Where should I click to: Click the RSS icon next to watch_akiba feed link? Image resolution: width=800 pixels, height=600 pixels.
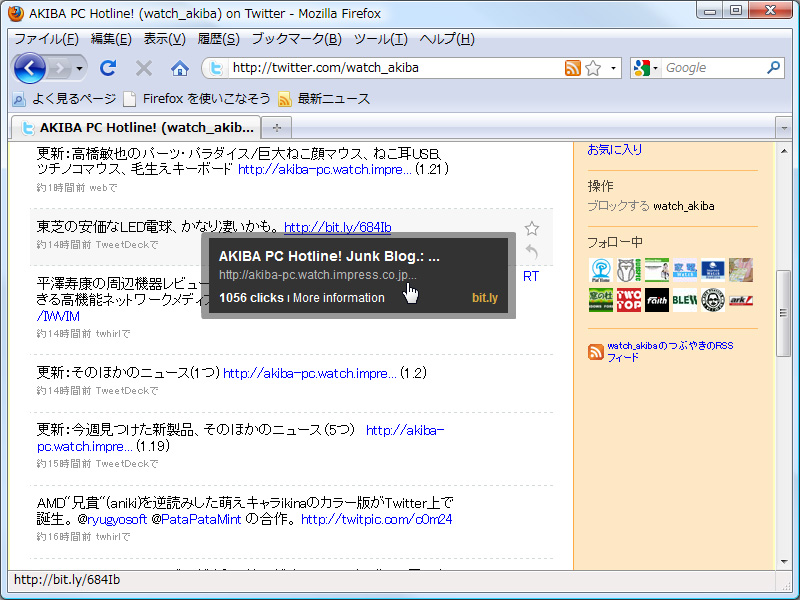point(595,346)
